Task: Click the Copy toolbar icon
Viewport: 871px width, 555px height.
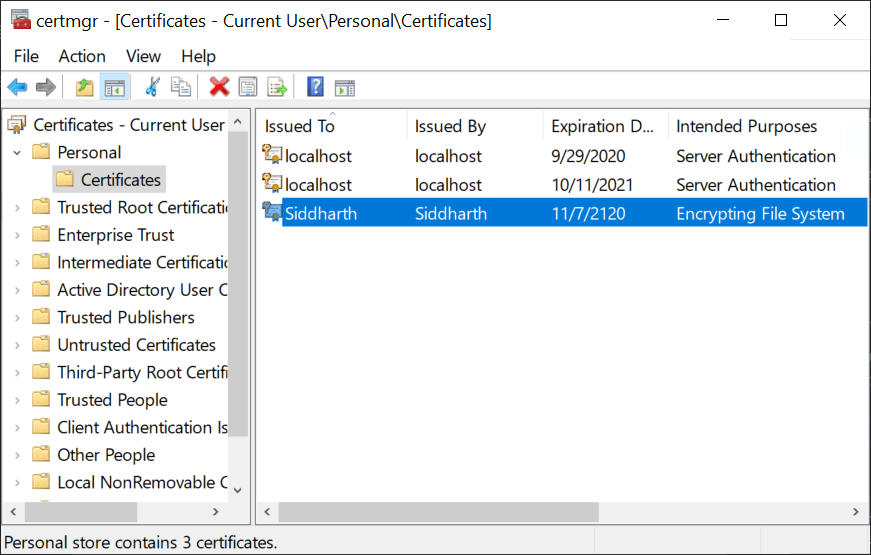Action: (181, 87)
